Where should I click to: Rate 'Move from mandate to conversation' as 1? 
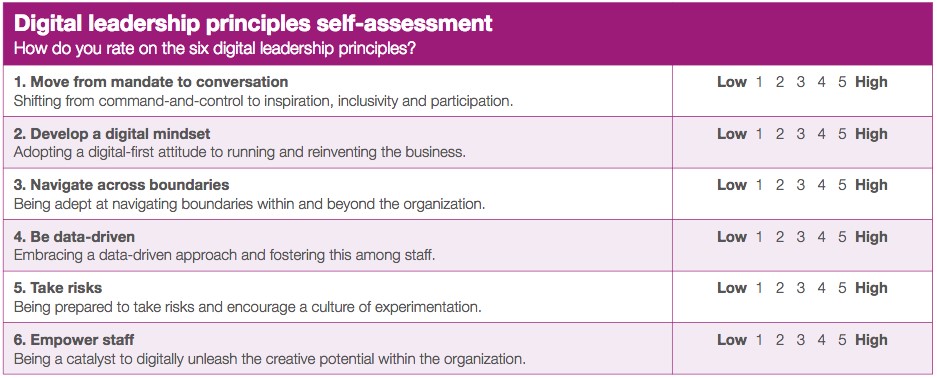click(759, 82)
